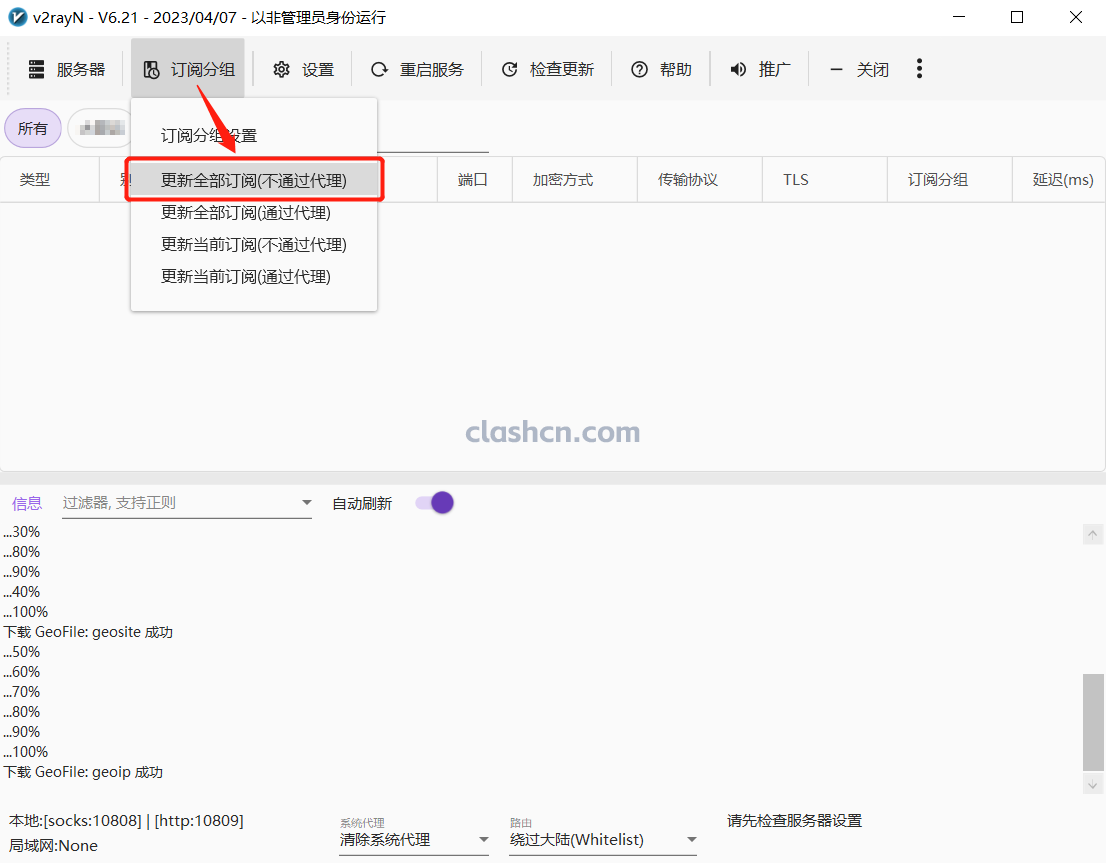Click the 推广 toolbar button

click(760, 69)
